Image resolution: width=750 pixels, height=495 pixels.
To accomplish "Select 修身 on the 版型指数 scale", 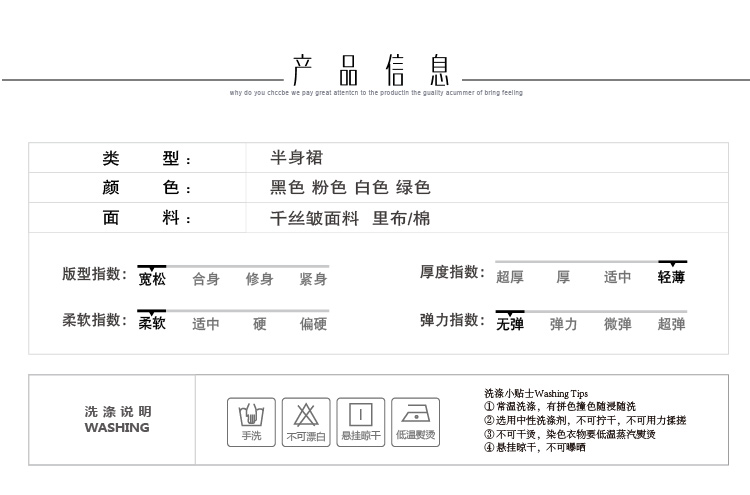I will 260,279.
